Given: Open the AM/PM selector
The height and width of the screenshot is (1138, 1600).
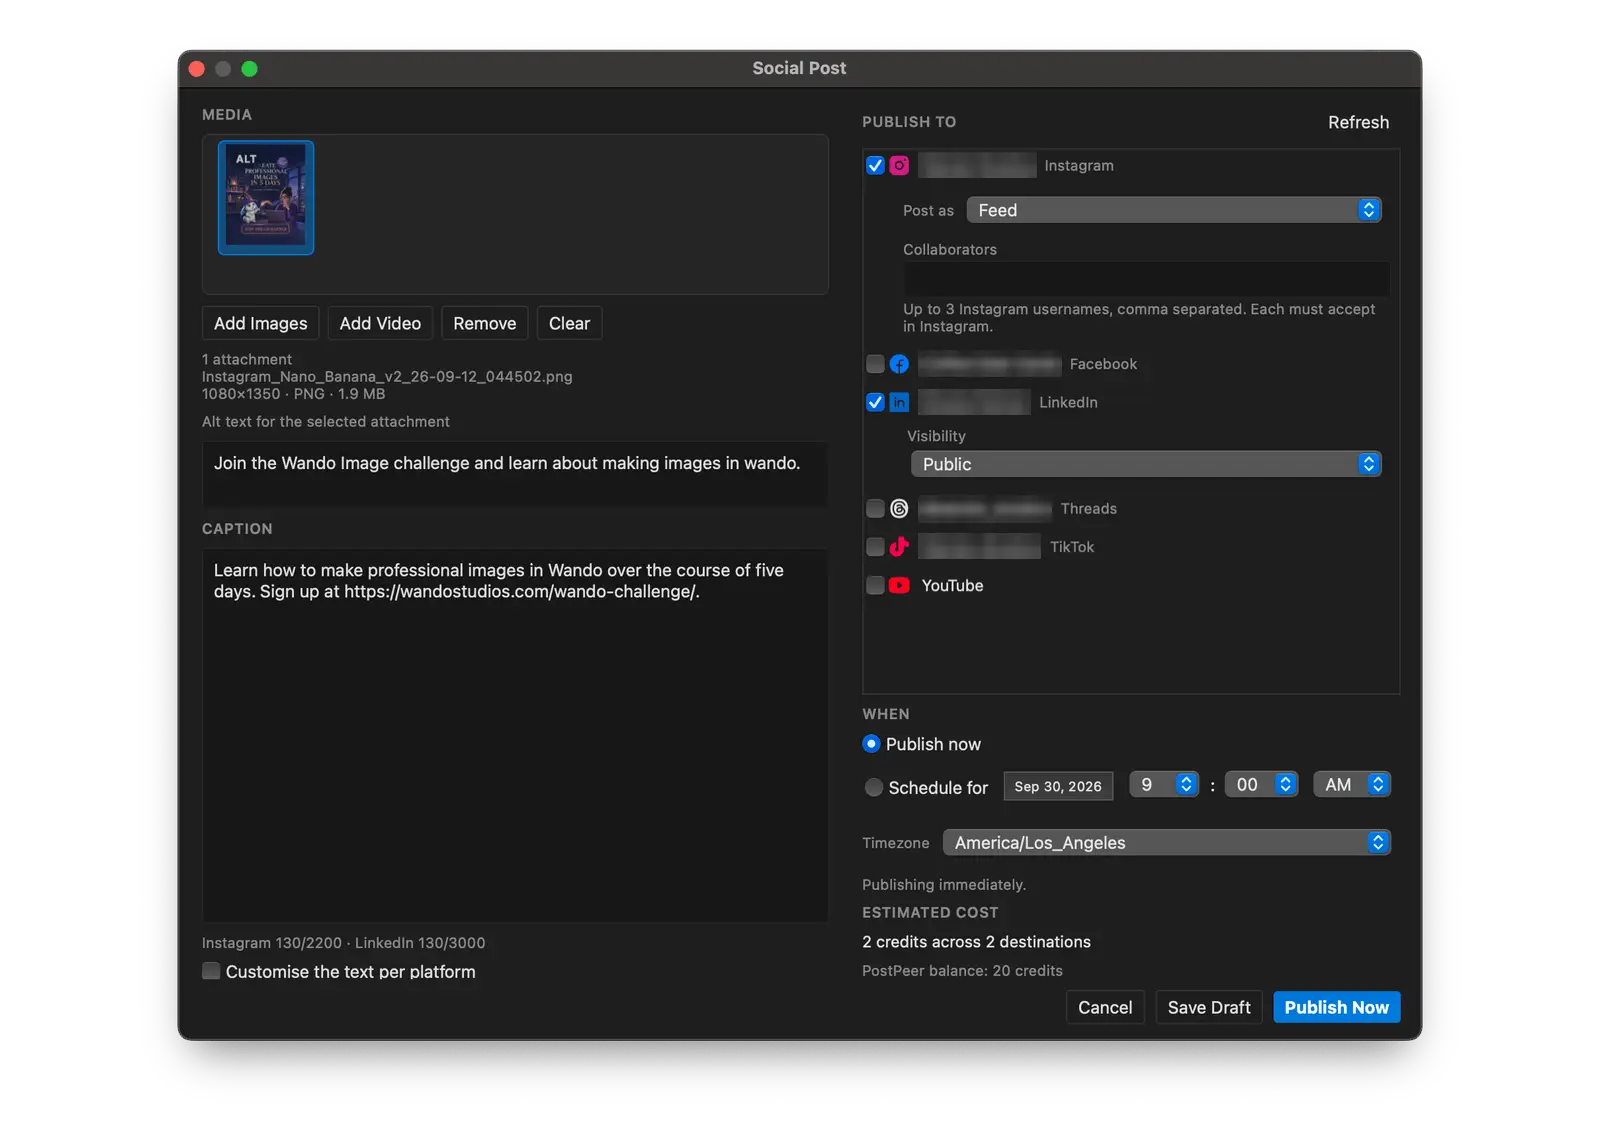Looking at the screenshot, I should (1352, 785).
